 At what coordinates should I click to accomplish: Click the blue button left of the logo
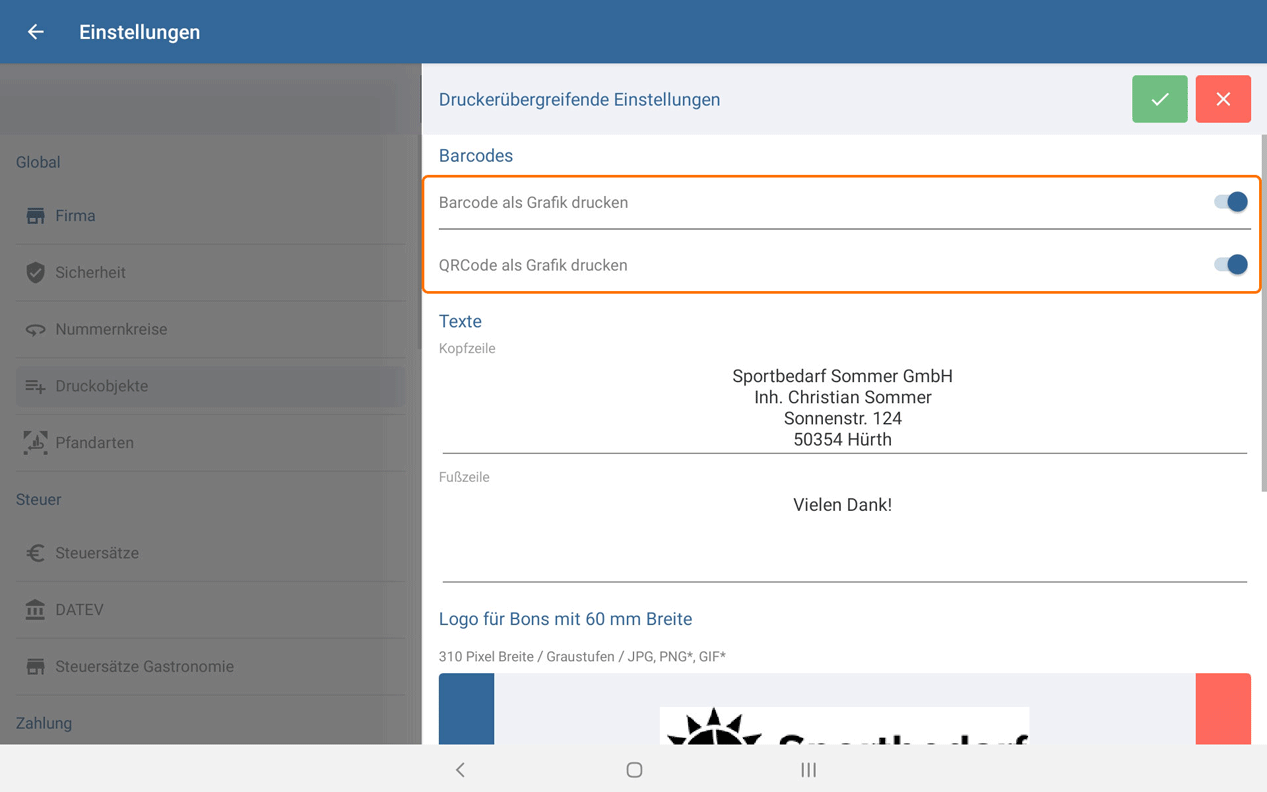click(x=466, y=709)
